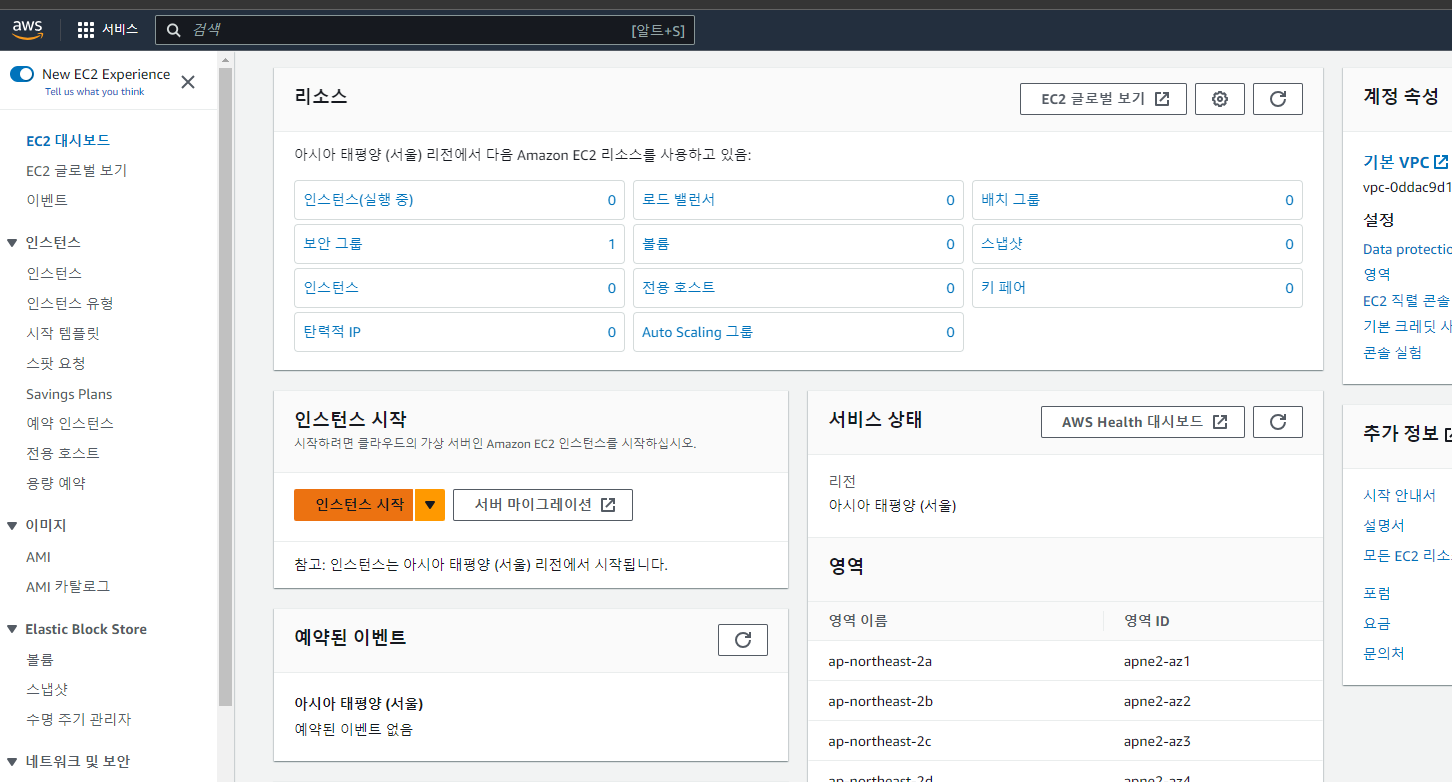Collapse the 네트워크 및 보안 section
1452x782 pixels.
click(12, 761)
